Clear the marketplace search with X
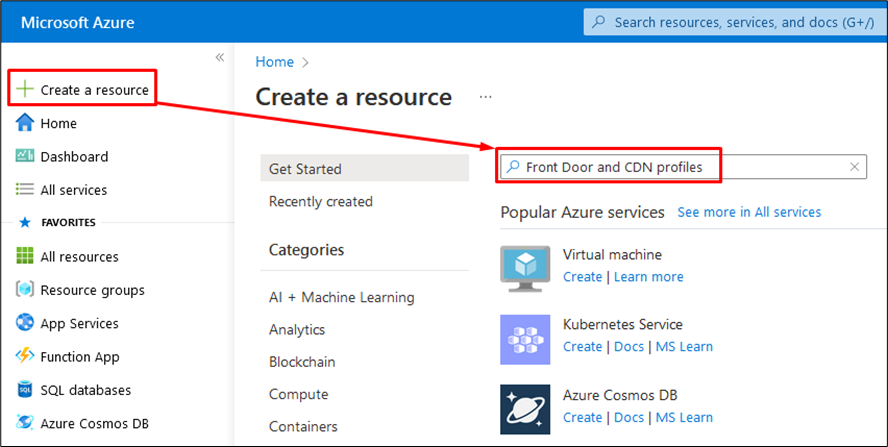This screenshot has height=447, width=888. 855,167
